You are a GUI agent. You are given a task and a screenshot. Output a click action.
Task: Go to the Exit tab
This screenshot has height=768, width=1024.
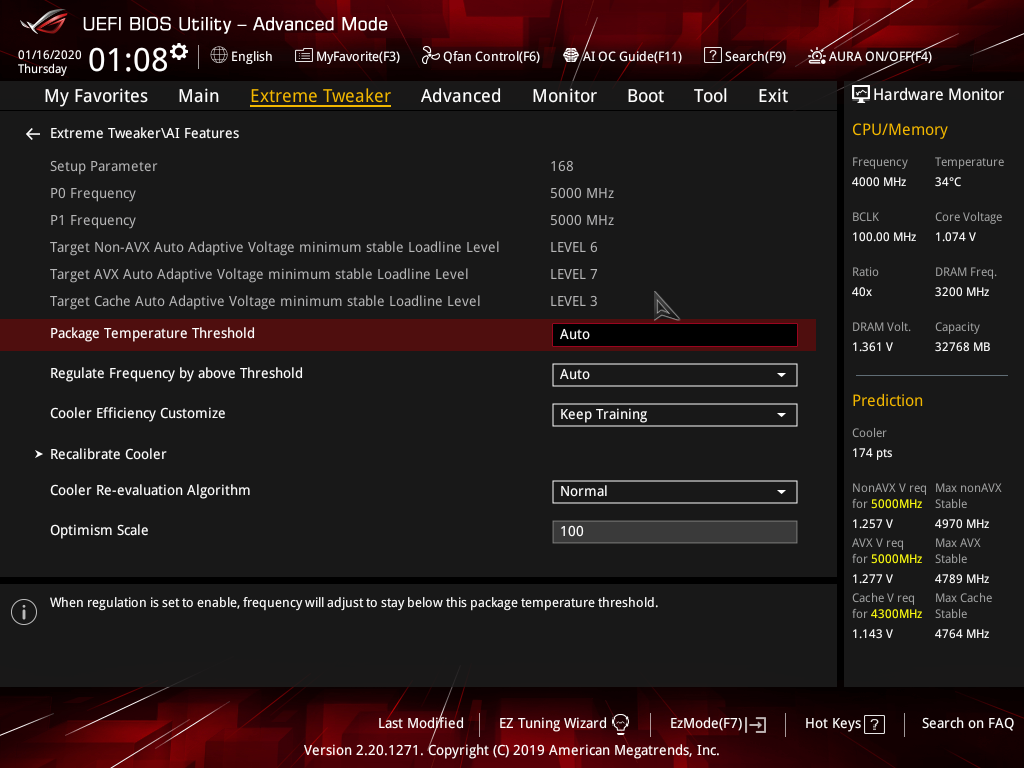point(773,96)
